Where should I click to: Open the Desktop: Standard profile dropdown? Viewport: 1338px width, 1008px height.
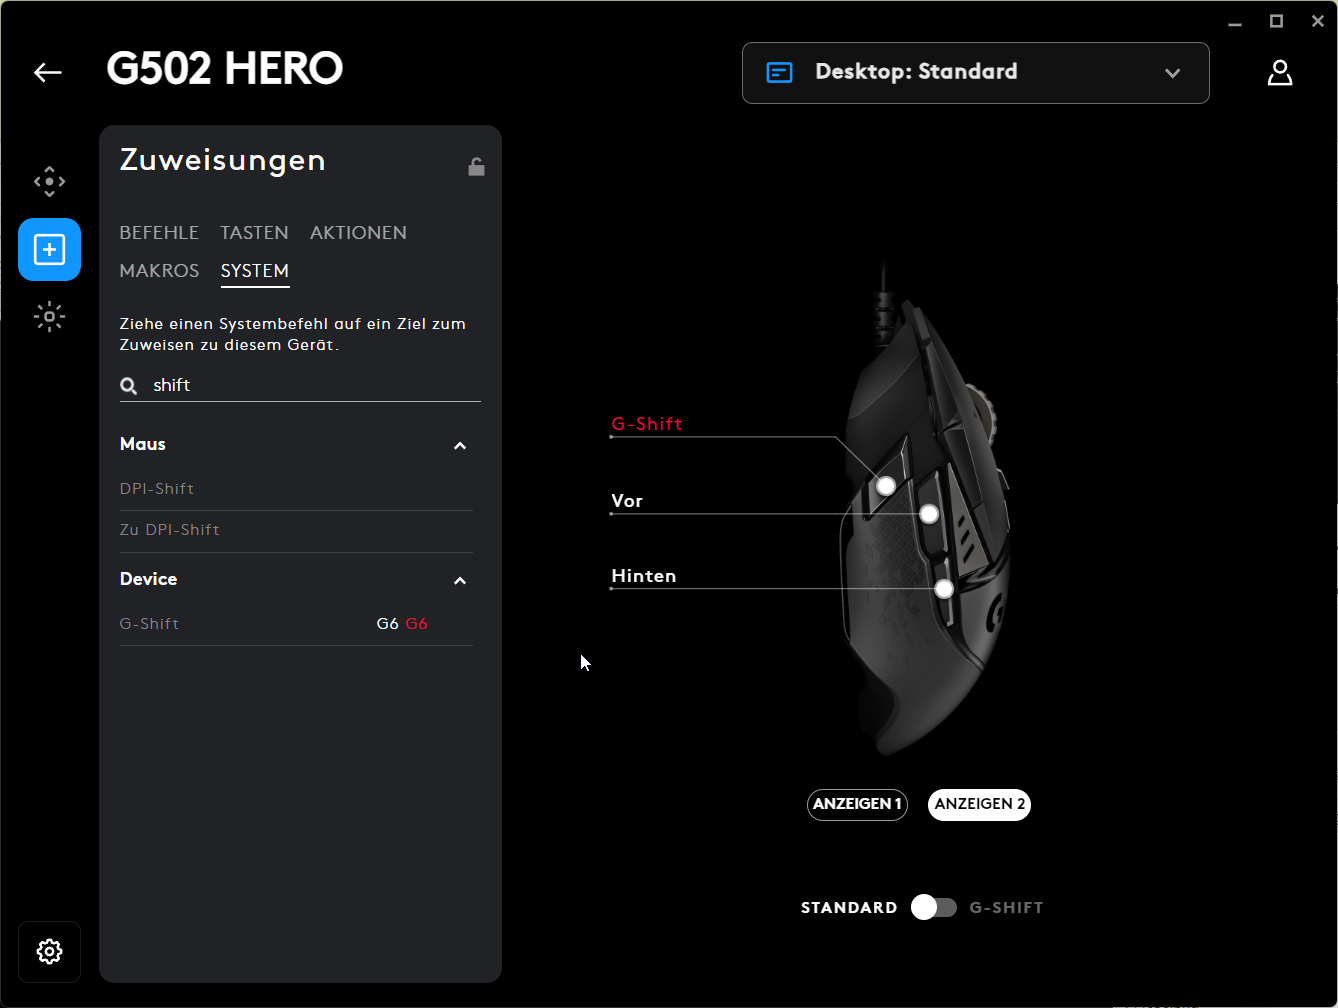[975, 72]
